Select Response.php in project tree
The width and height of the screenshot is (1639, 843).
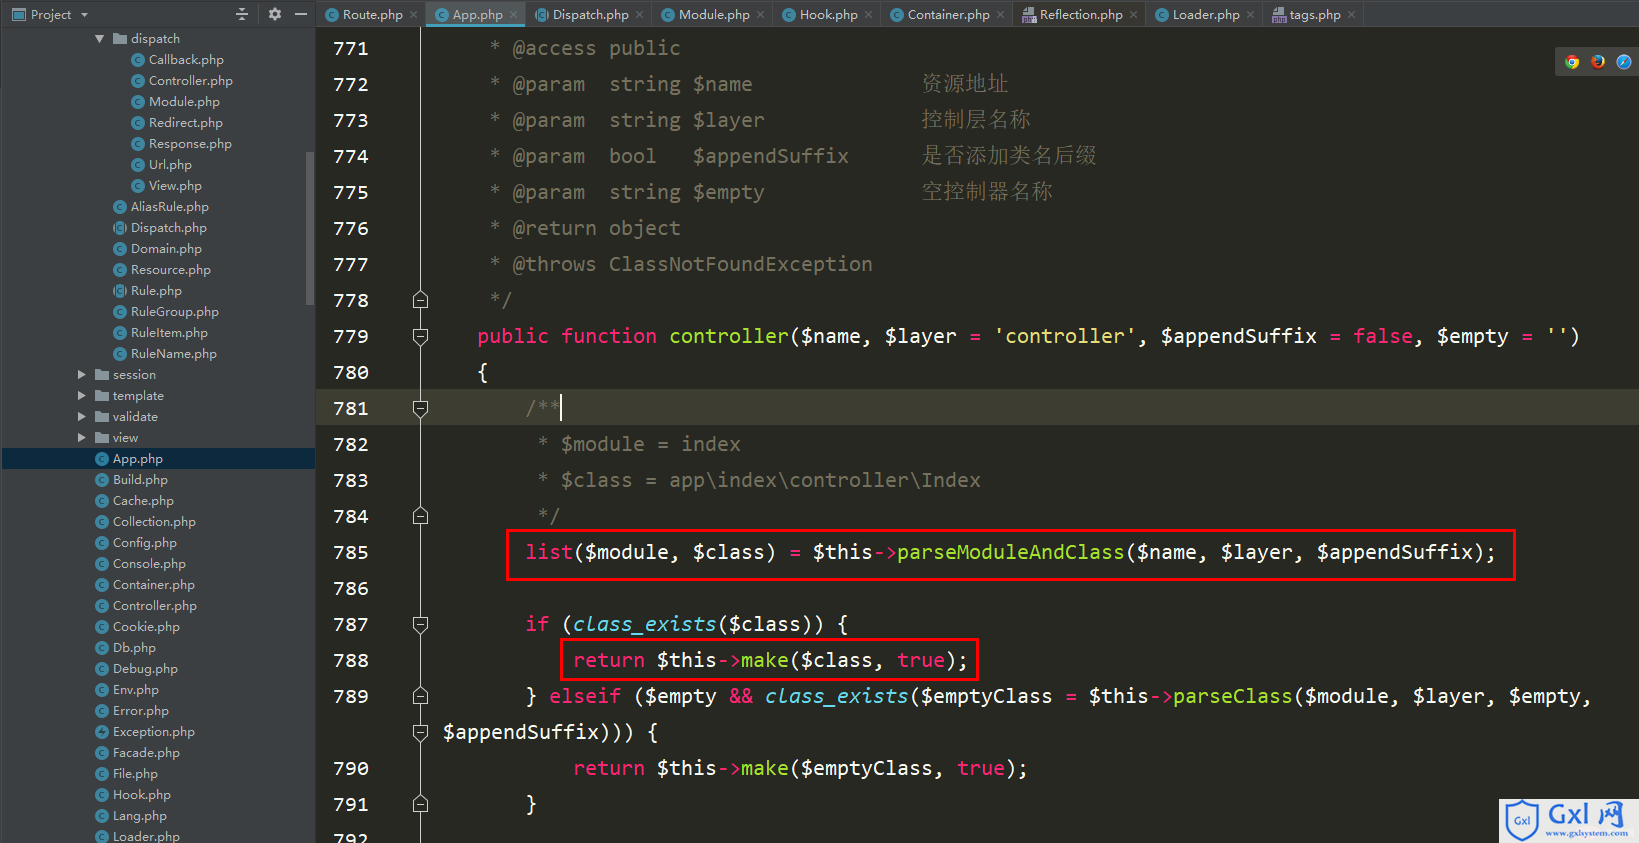pos(190,144)
